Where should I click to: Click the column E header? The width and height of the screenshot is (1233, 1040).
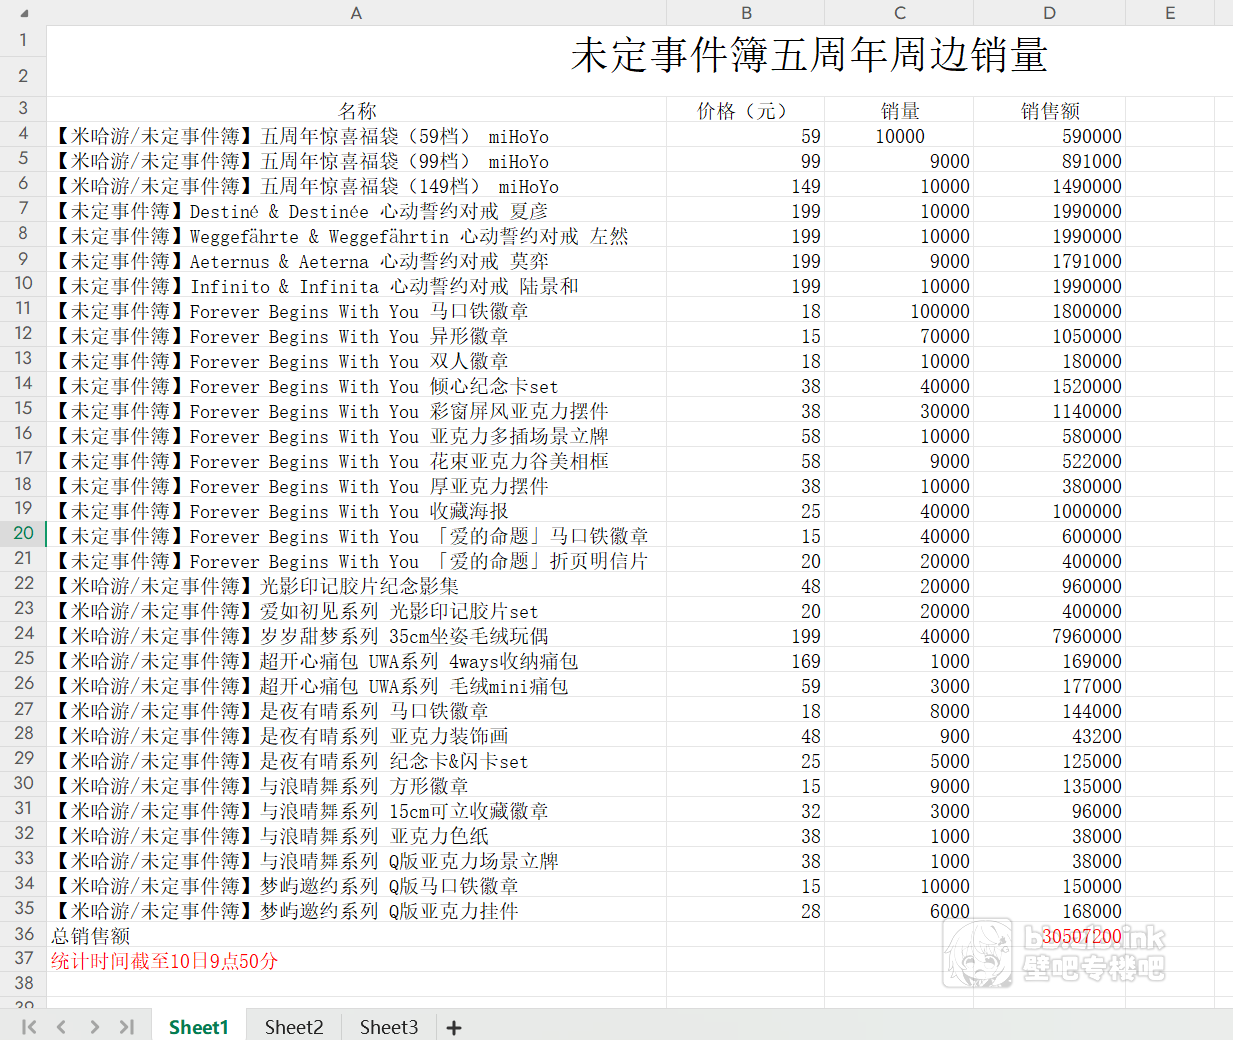click(x=1170, y=13)
